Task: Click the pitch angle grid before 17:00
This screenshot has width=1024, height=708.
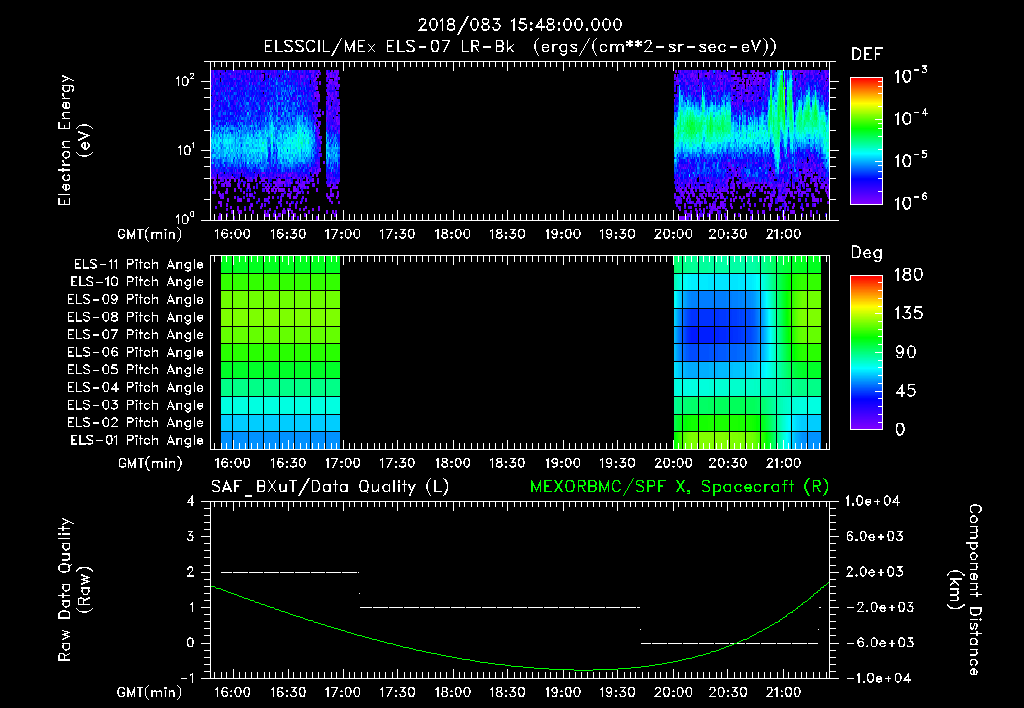Action: tap(281, 352)
